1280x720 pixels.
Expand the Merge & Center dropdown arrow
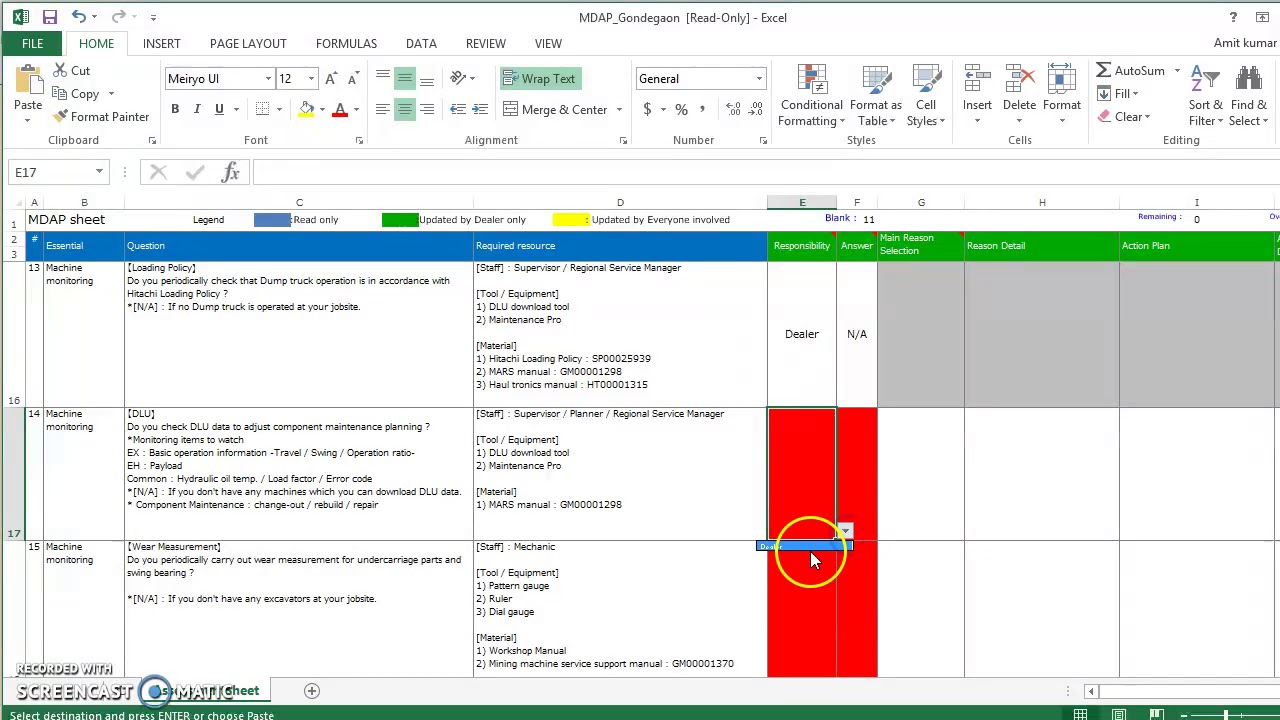[619, 110]
